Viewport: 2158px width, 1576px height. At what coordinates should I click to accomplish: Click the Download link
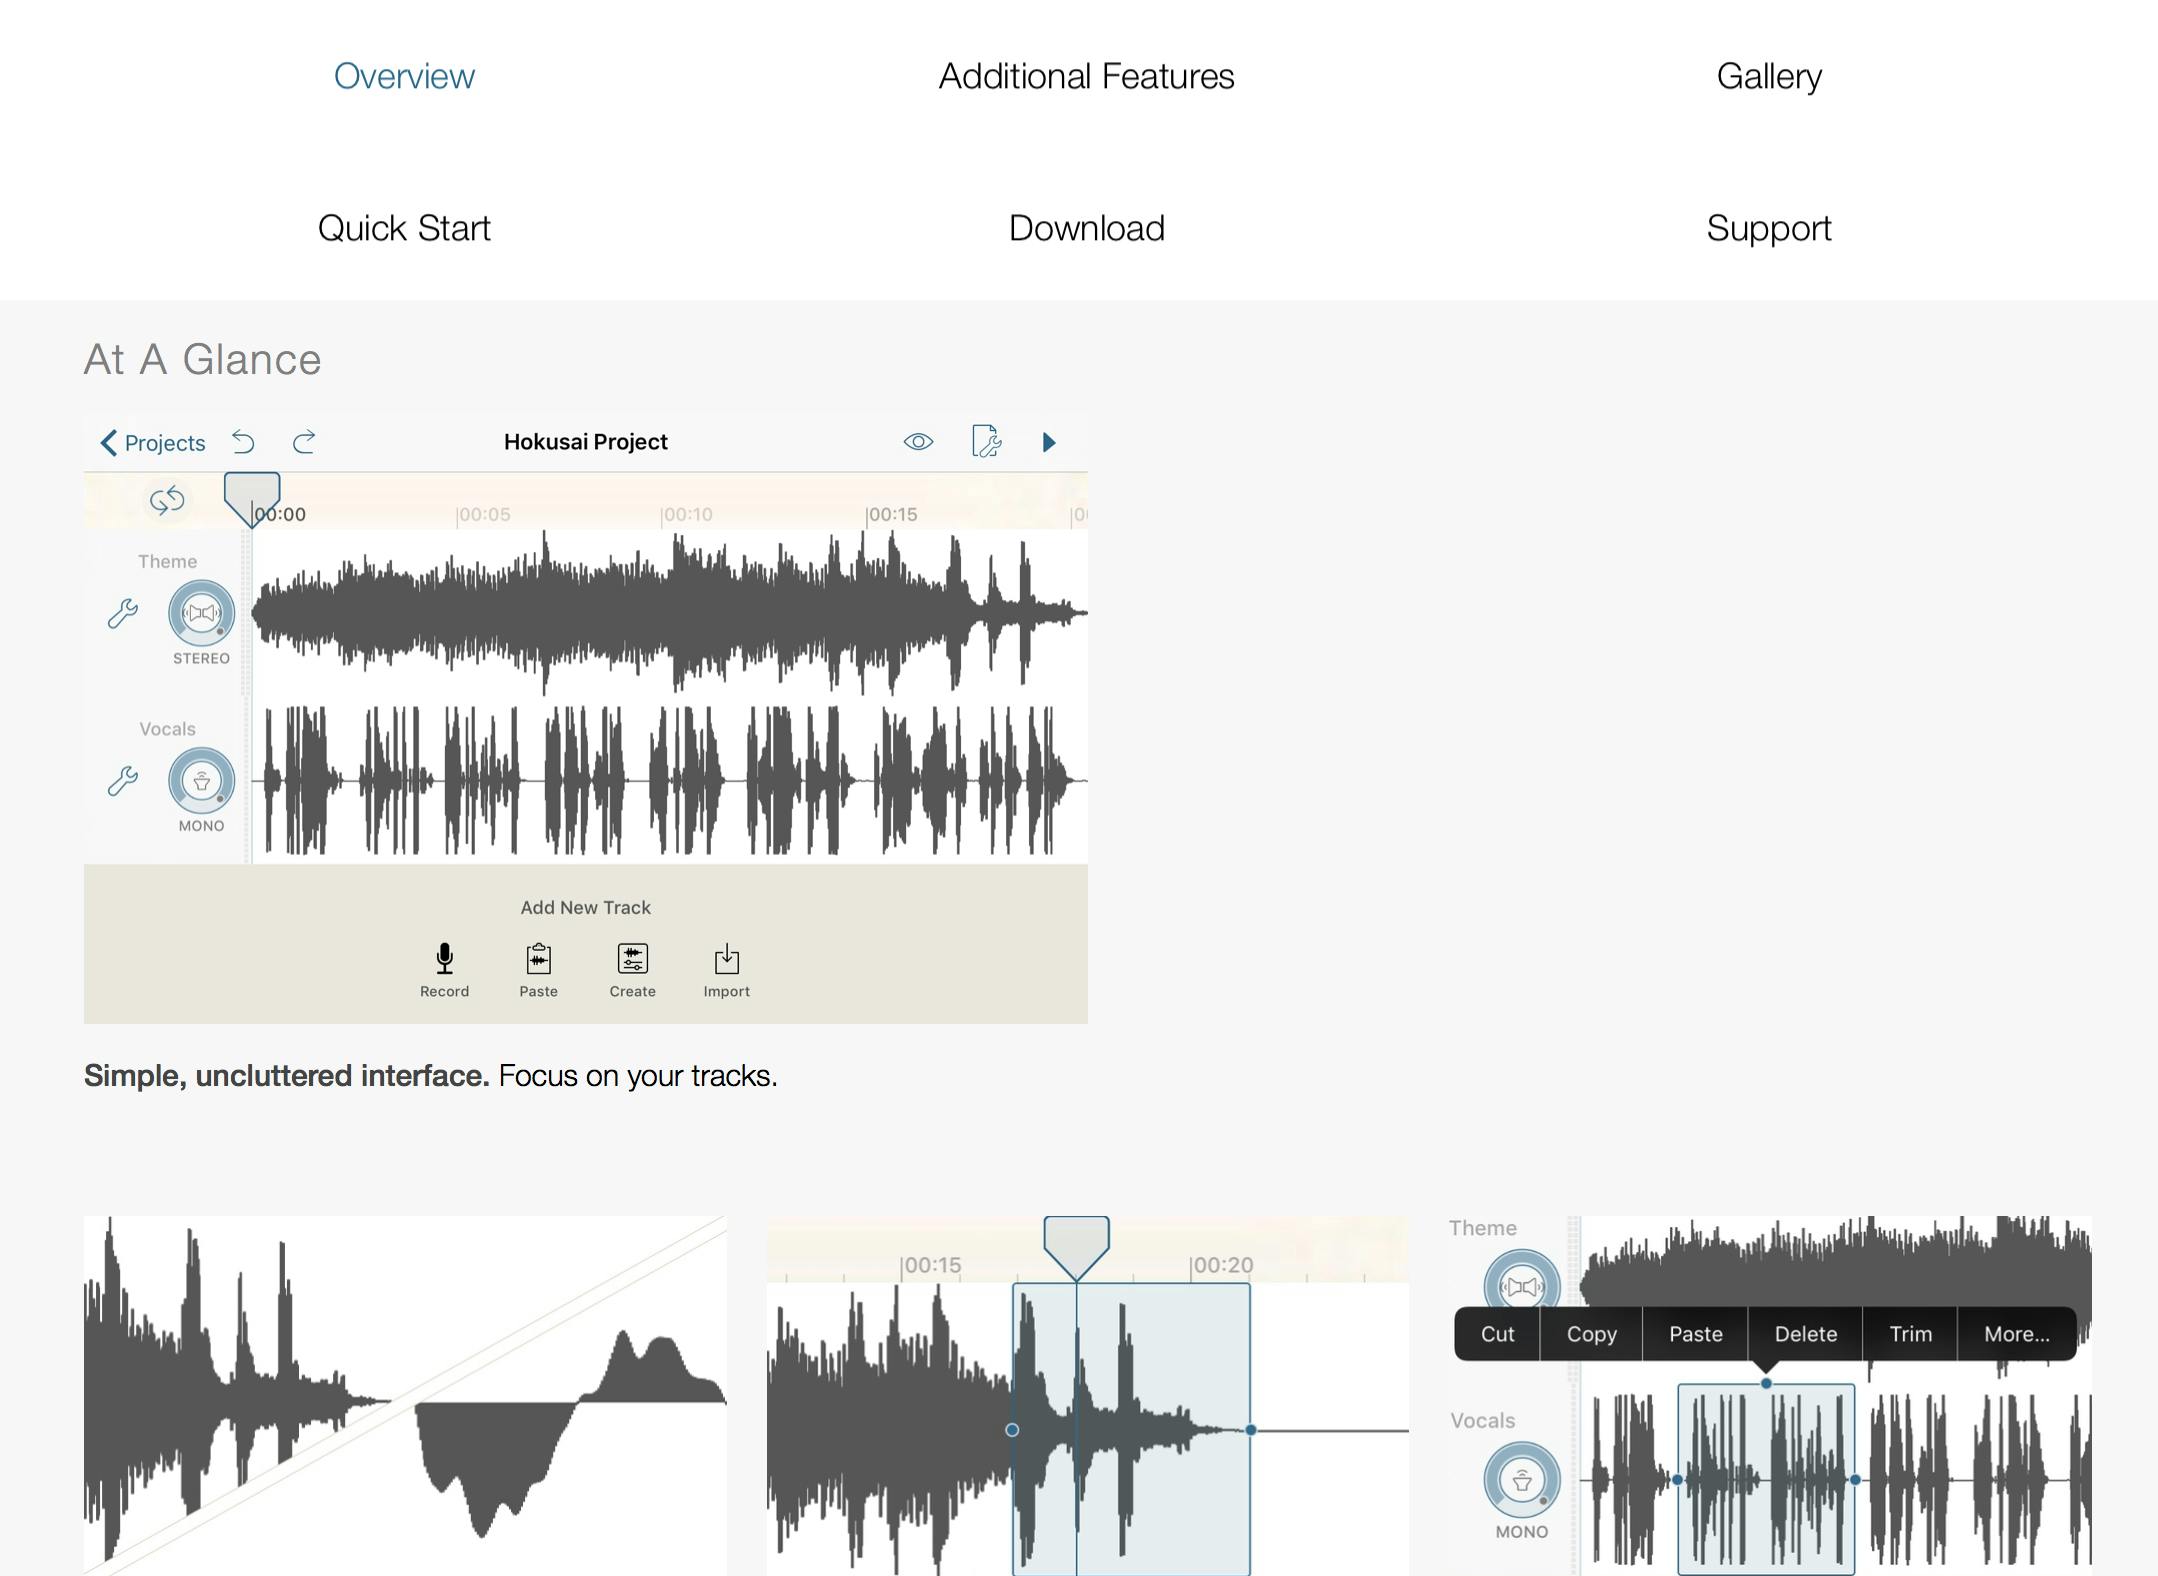[x=1086, y=228]
